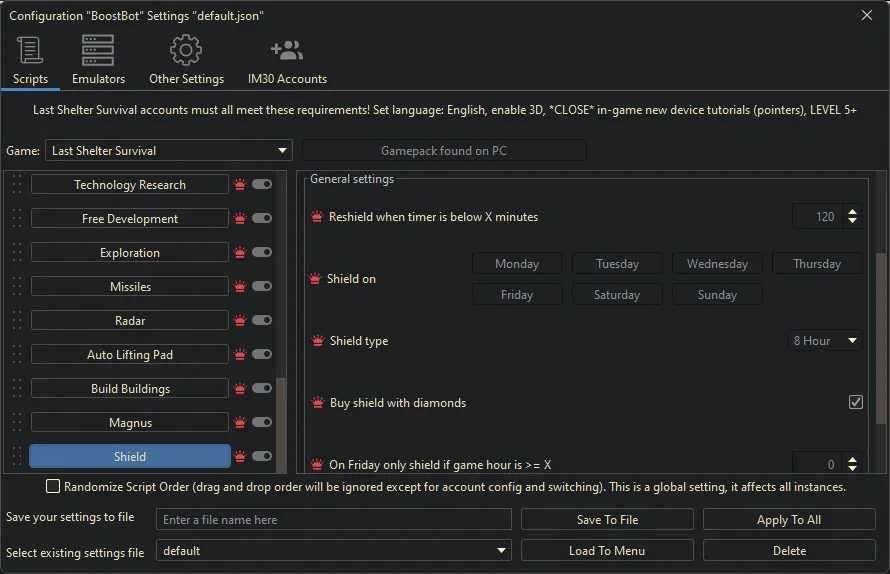
Task: Toggle Build Buildings script switch
Action: pos(262,388)
